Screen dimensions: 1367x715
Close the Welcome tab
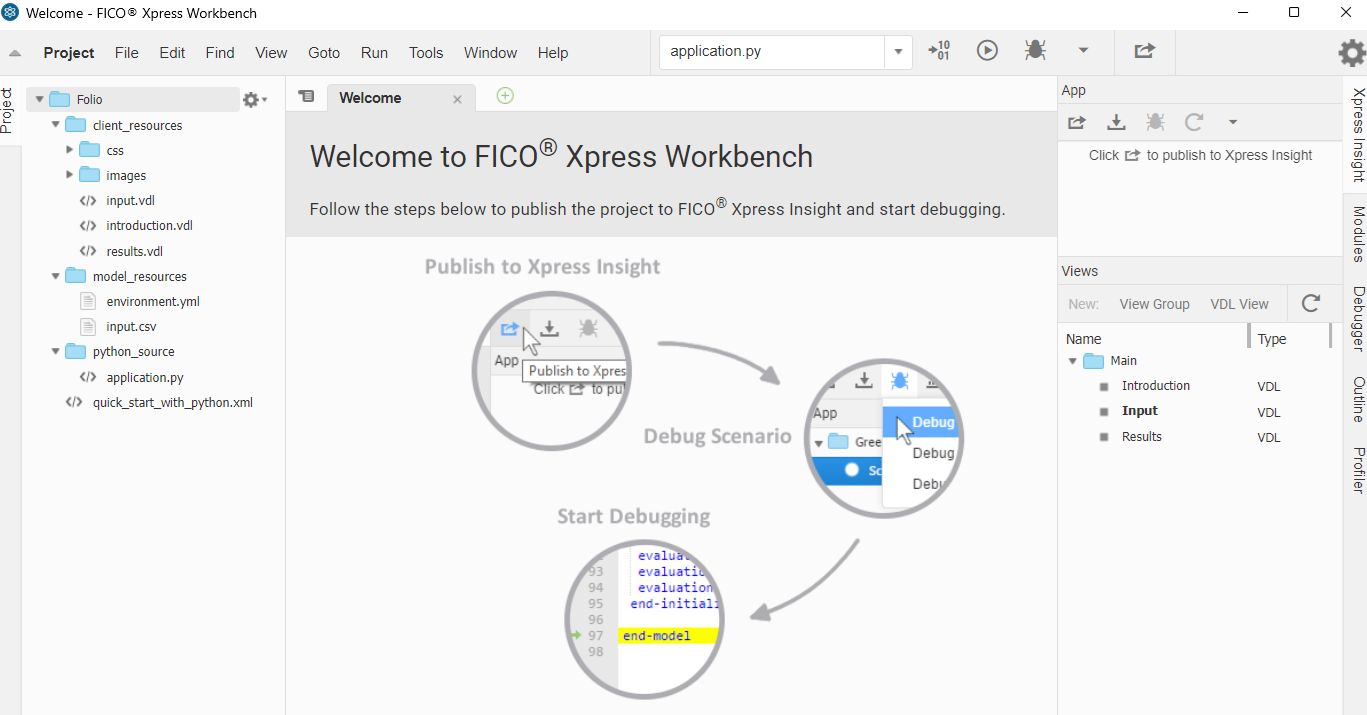(x=457, y=99)
